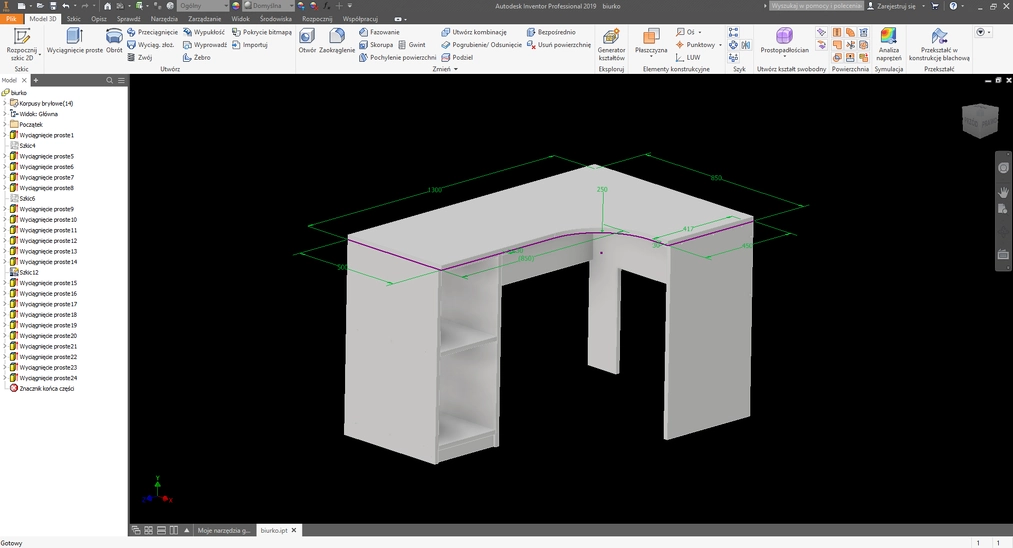This screenshot has width=1013, height=548.
Task: Choose Pogrubienie/Odsunięcie thicken tool
Action: tap(481, 45)
